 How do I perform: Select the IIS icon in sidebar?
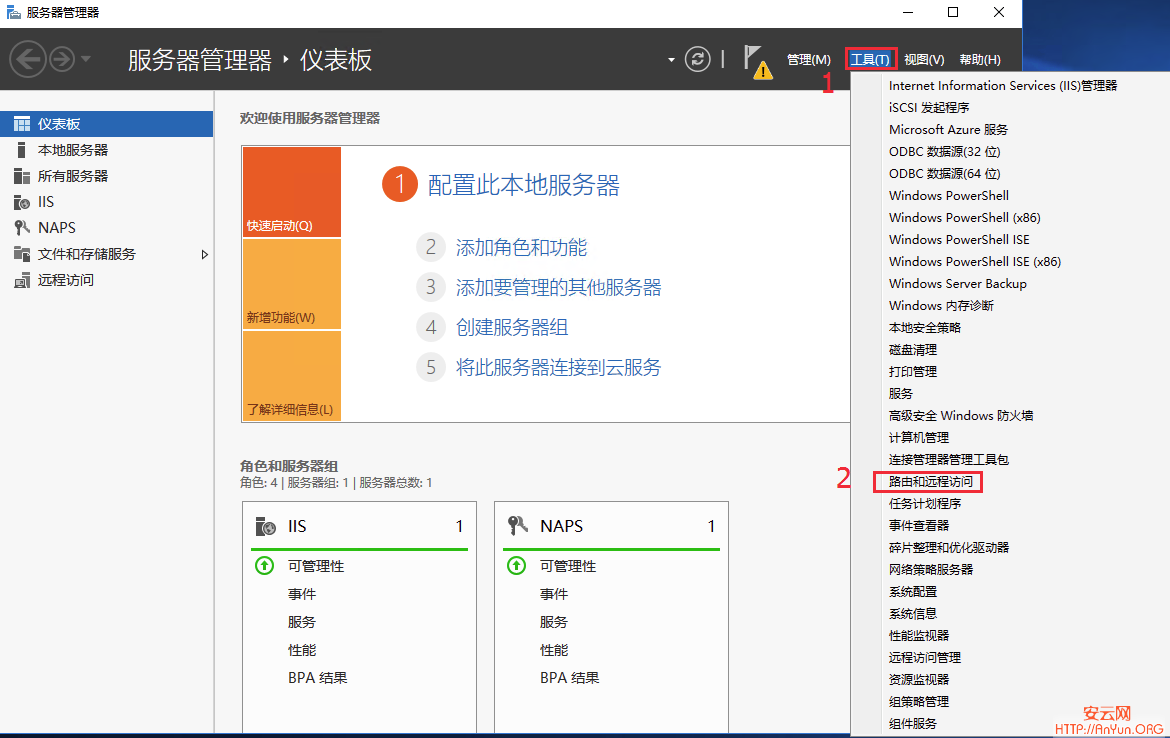tap(21, 202)
